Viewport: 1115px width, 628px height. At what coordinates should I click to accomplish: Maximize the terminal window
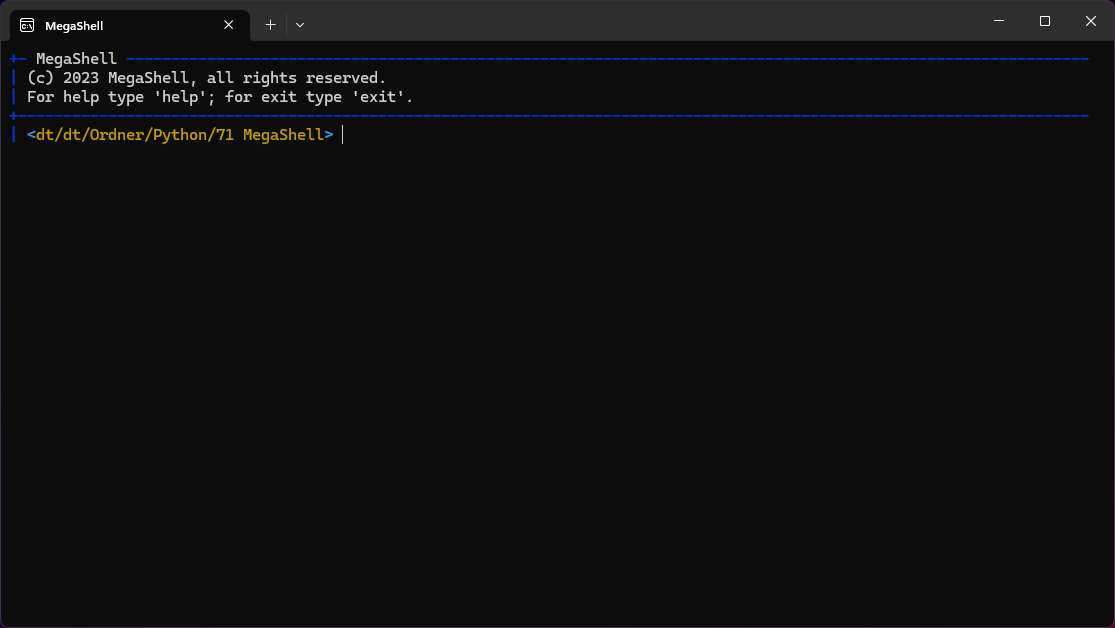[x=1045, y=21]
